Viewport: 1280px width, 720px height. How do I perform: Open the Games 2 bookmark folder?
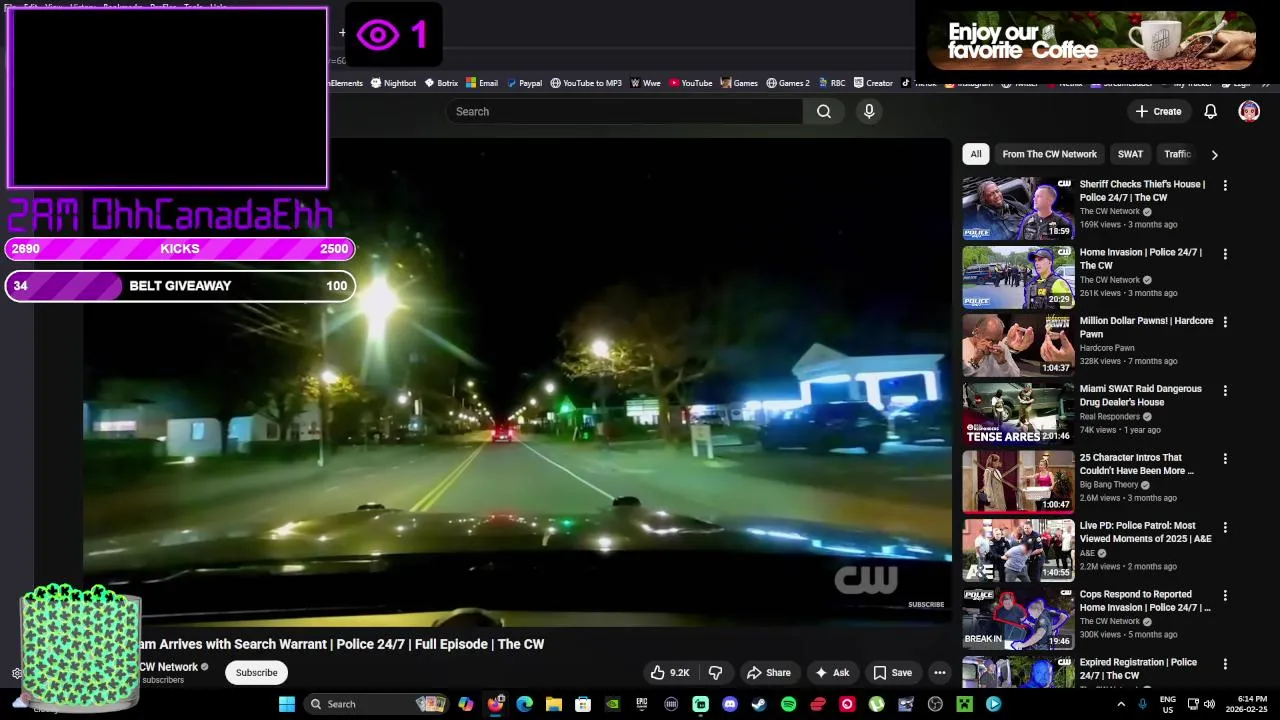pyautogui.click(x=788, y=83)
